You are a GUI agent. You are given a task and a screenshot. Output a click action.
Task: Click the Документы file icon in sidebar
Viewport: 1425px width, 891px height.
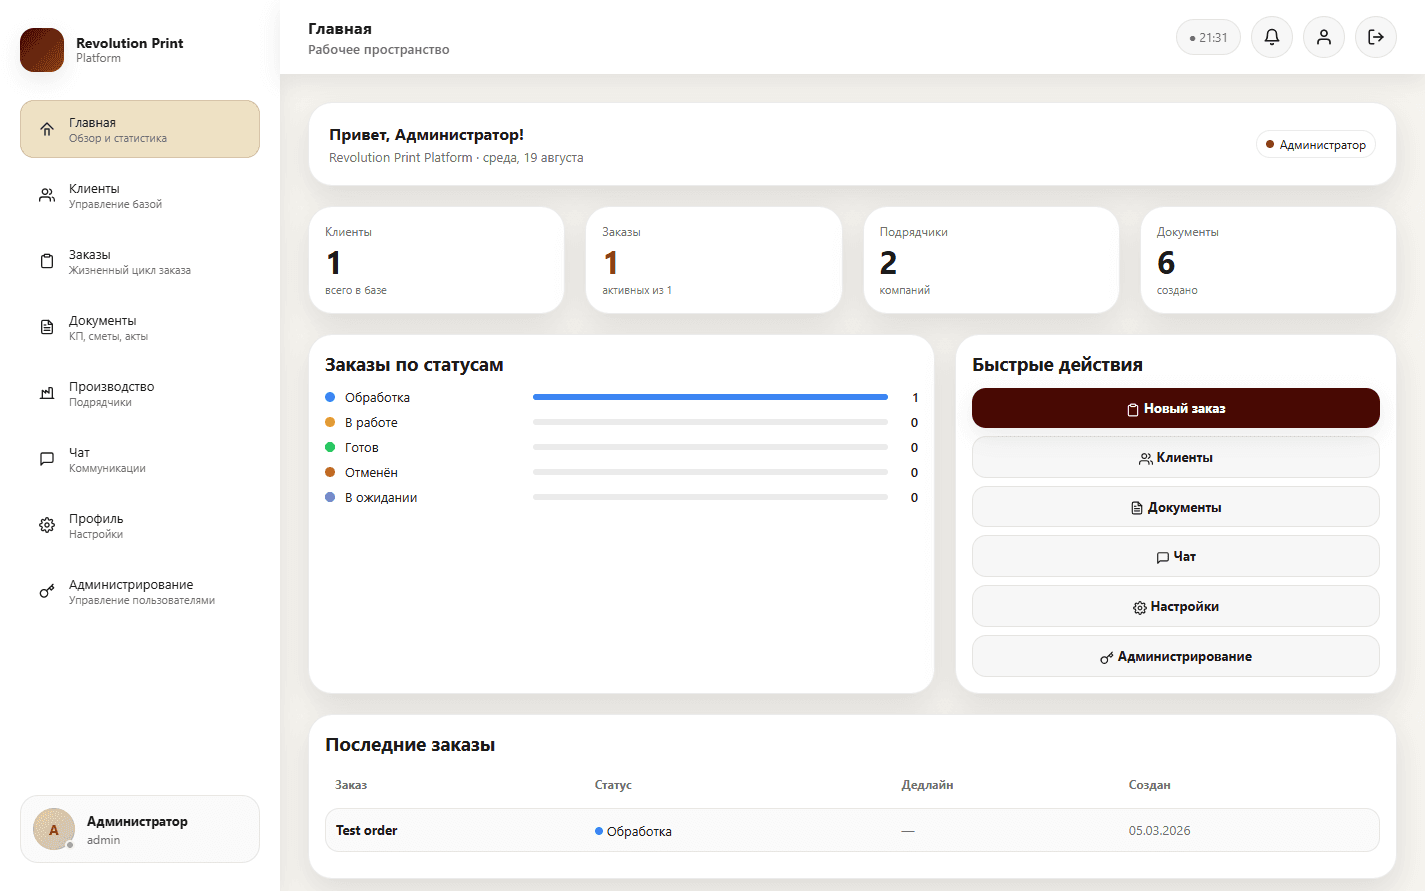47,327
